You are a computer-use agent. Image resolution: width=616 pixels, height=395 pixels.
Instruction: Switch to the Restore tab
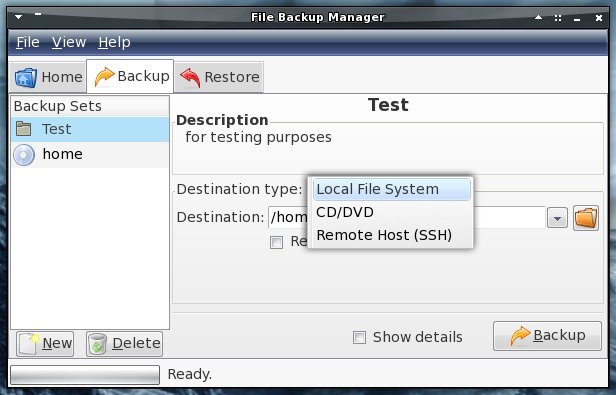point(219,77)
